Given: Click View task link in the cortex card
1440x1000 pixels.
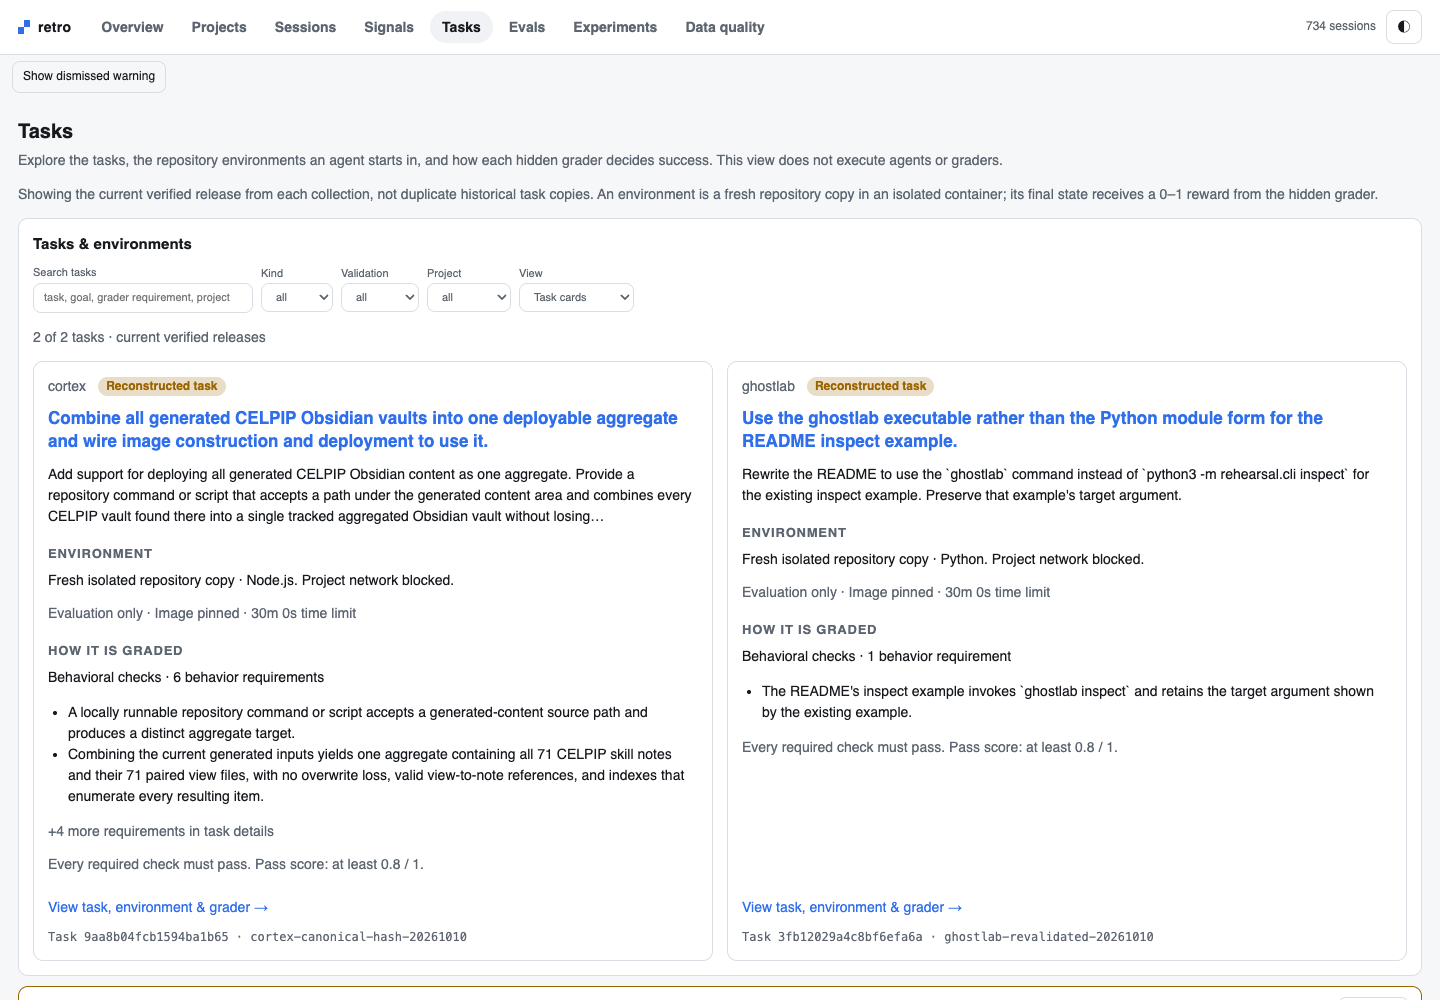Looking at the screenshot, I should coord(158,907).
